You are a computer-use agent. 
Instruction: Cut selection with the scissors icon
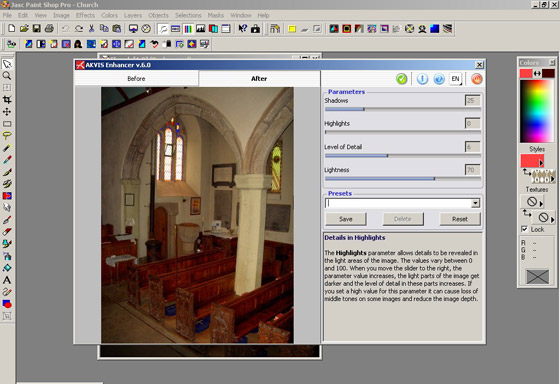pyautogui.click(x=91, y=29)
